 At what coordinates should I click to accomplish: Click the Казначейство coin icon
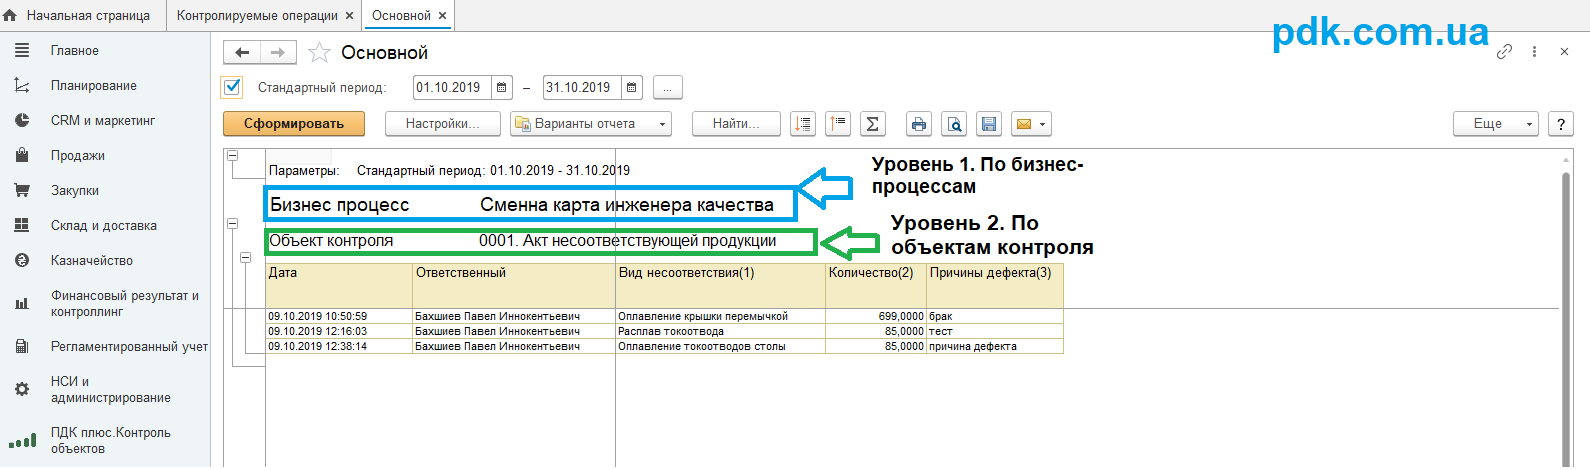(22, 260)
